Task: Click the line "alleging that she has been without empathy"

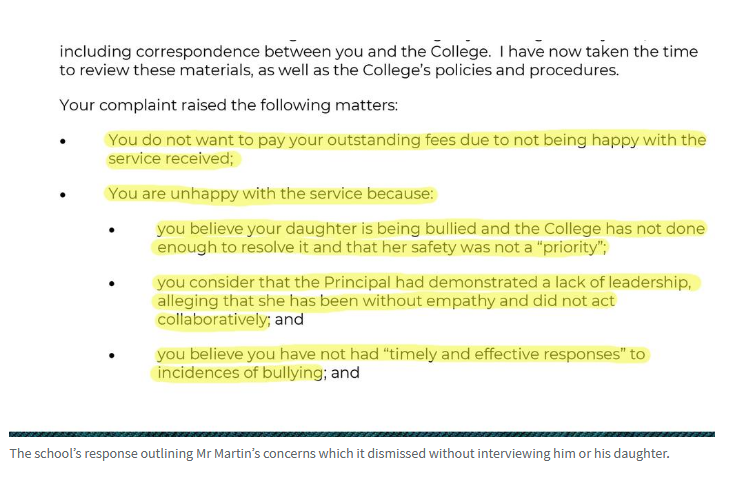Action: (385, 301)
